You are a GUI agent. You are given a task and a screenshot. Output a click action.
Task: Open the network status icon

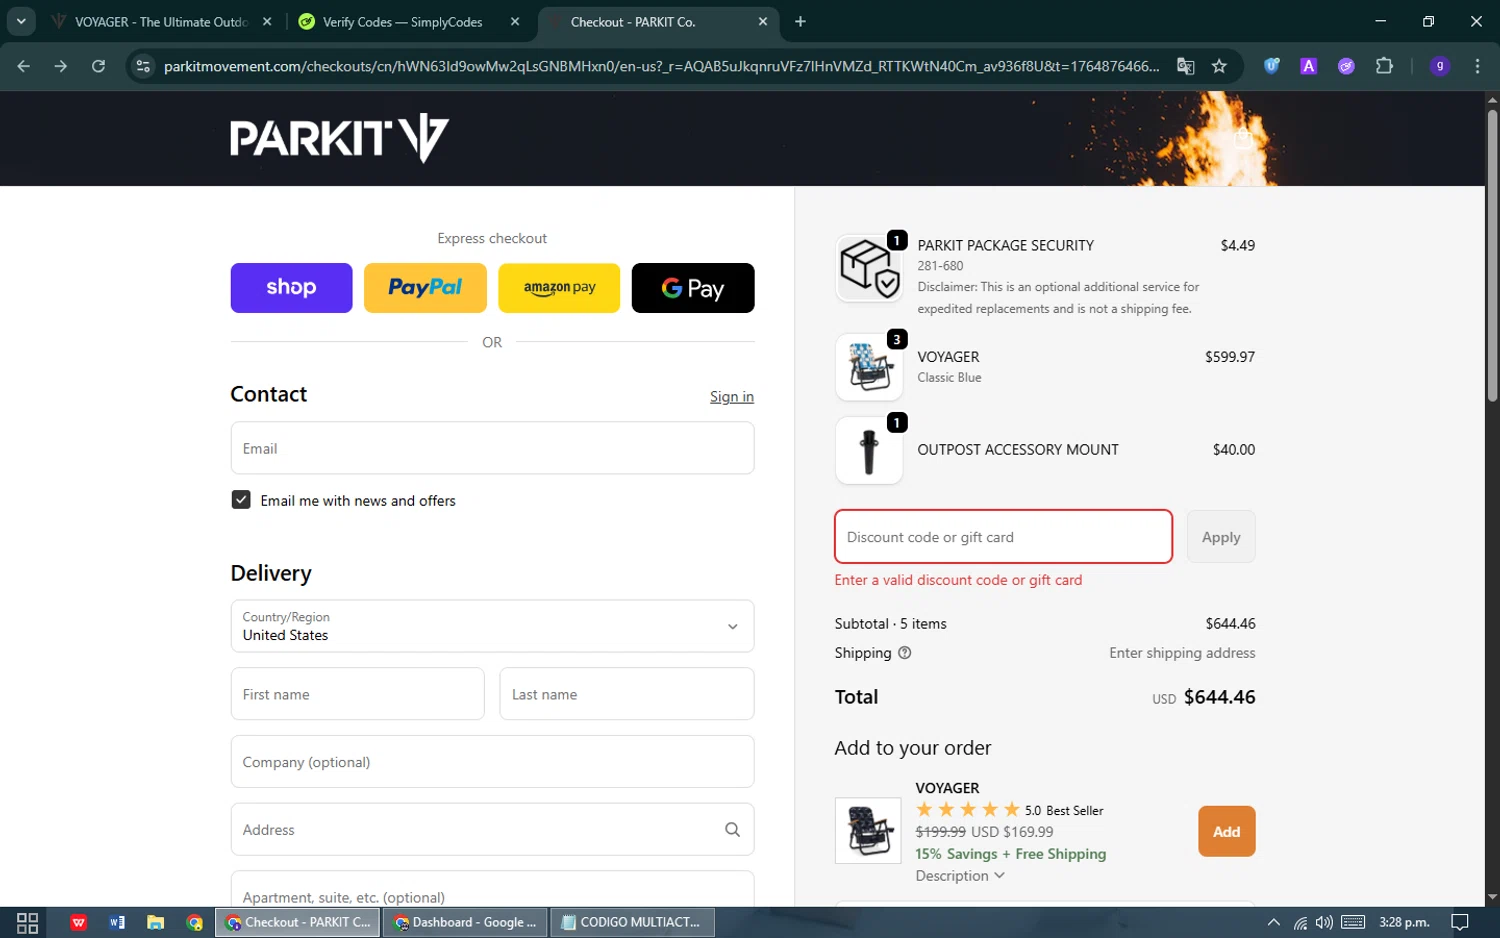pos(1299,922)
